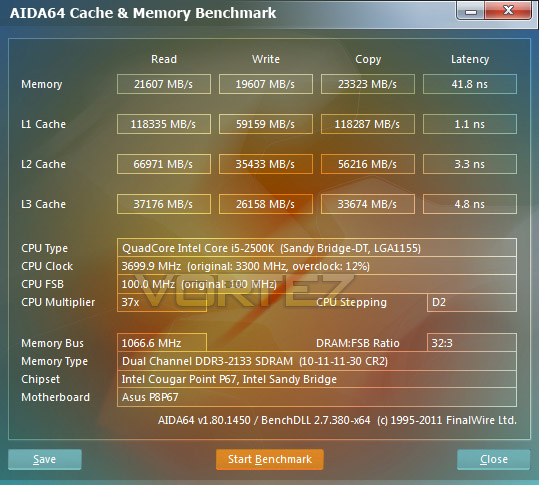Select the CPU Clock field
This screenshot has height=485, width=539.
(x=317, y=266)
